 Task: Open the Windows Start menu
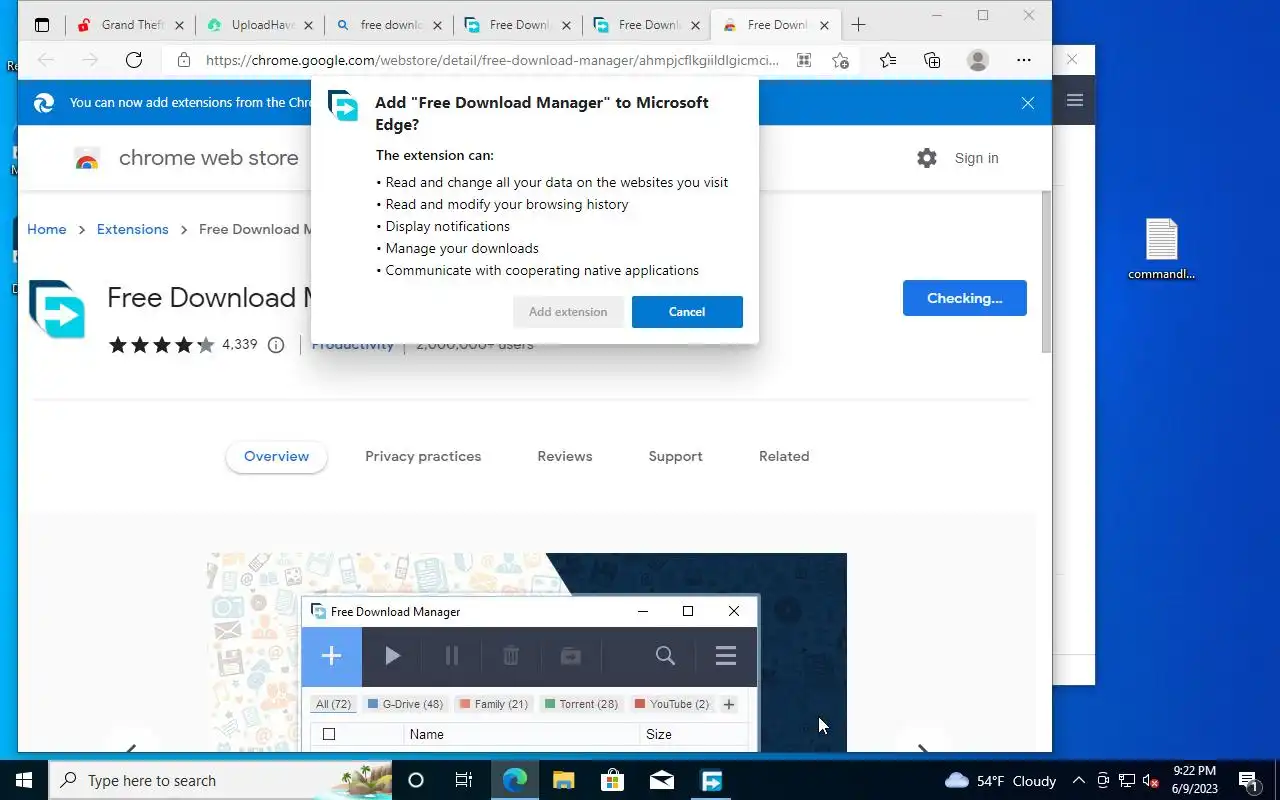point(24,780)
